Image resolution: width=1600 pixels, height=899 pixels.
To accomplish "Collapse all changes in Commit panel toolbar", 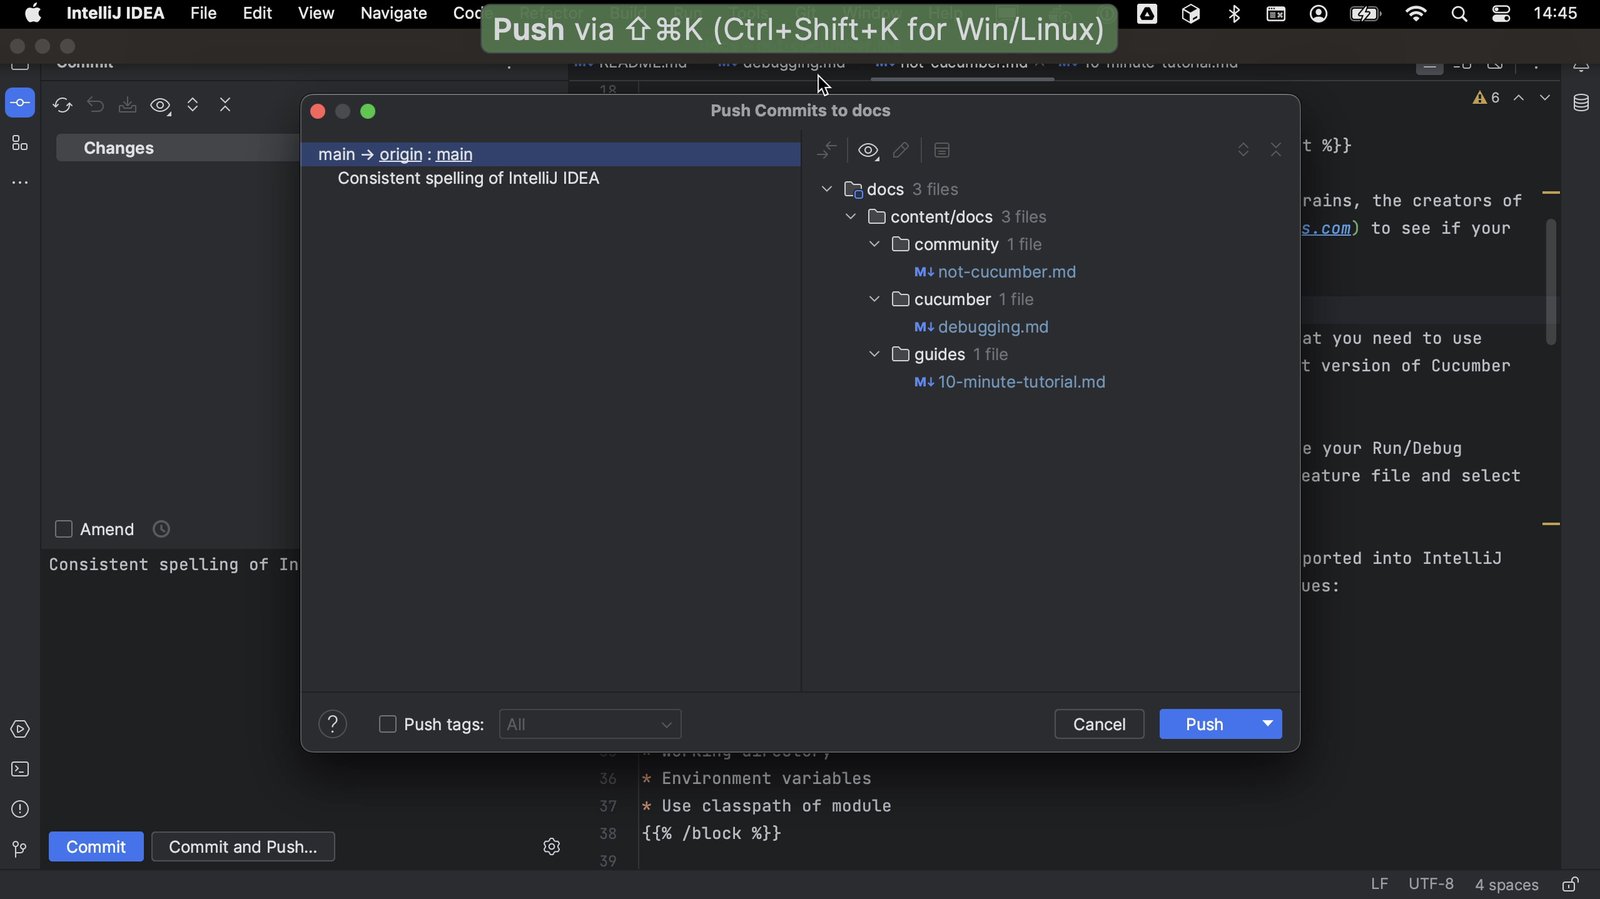I will pos(225,105).
